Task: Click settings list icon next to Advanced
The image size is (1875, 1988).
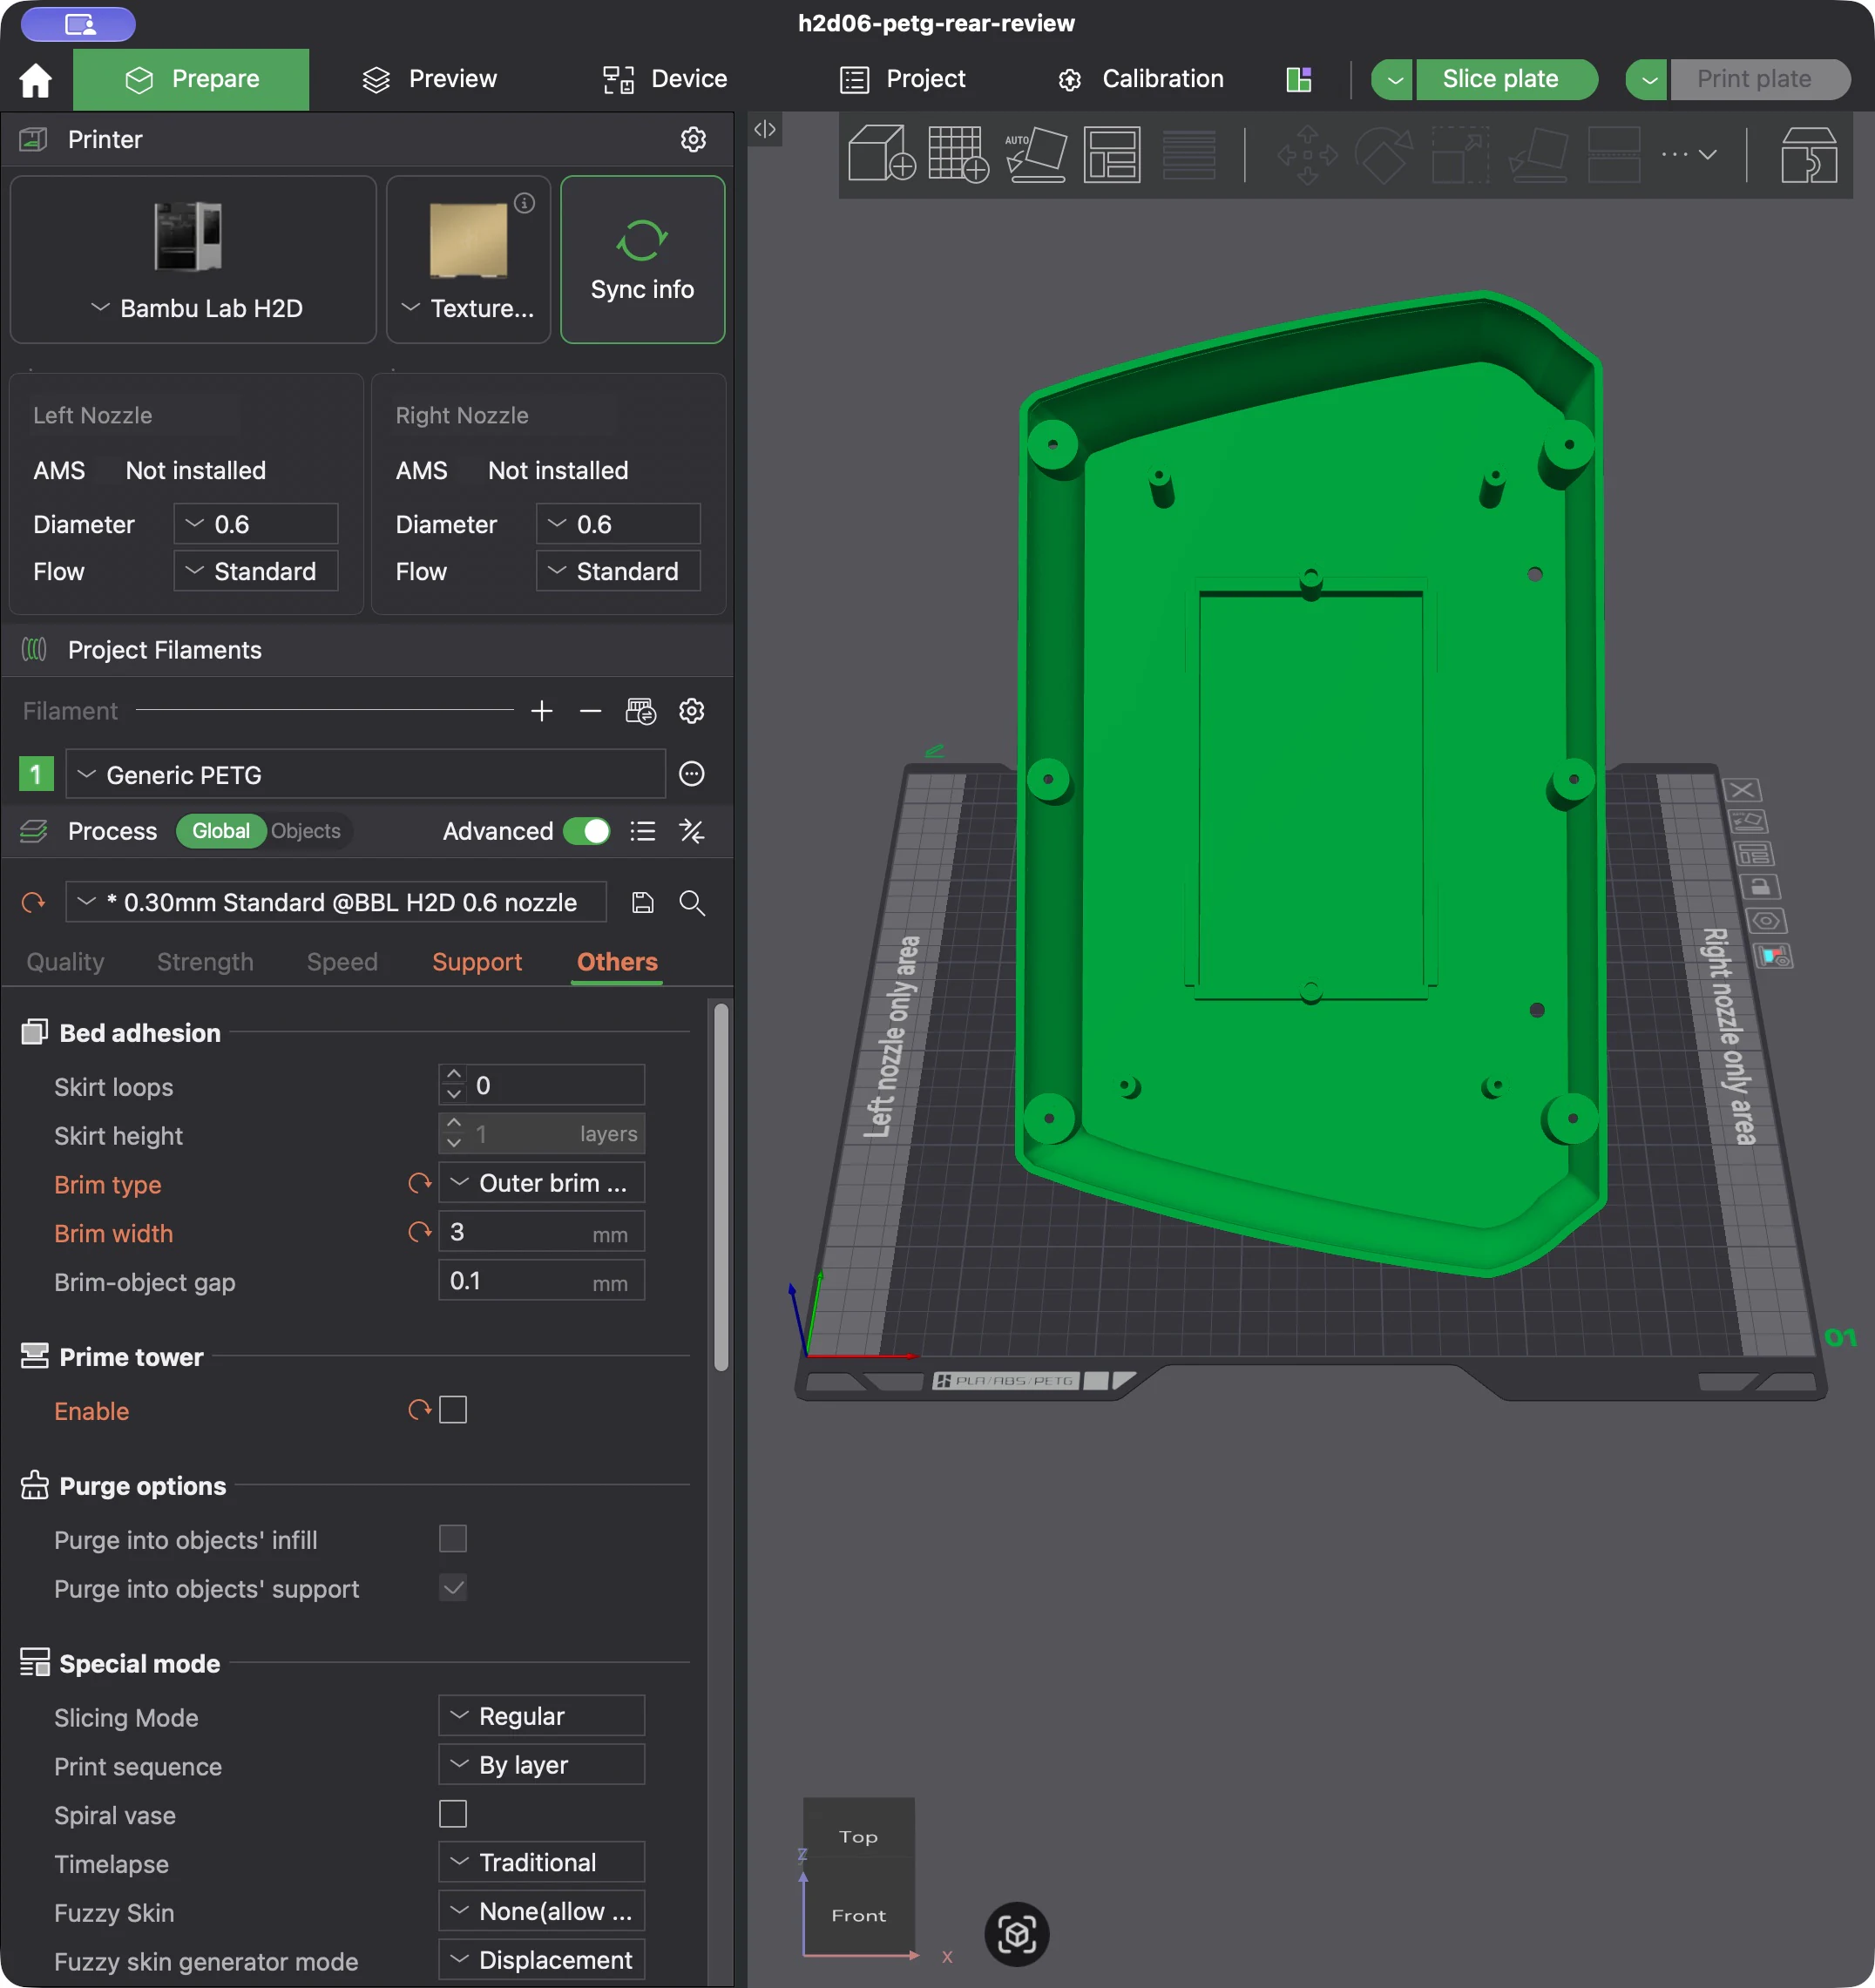Action: [643, 831]
